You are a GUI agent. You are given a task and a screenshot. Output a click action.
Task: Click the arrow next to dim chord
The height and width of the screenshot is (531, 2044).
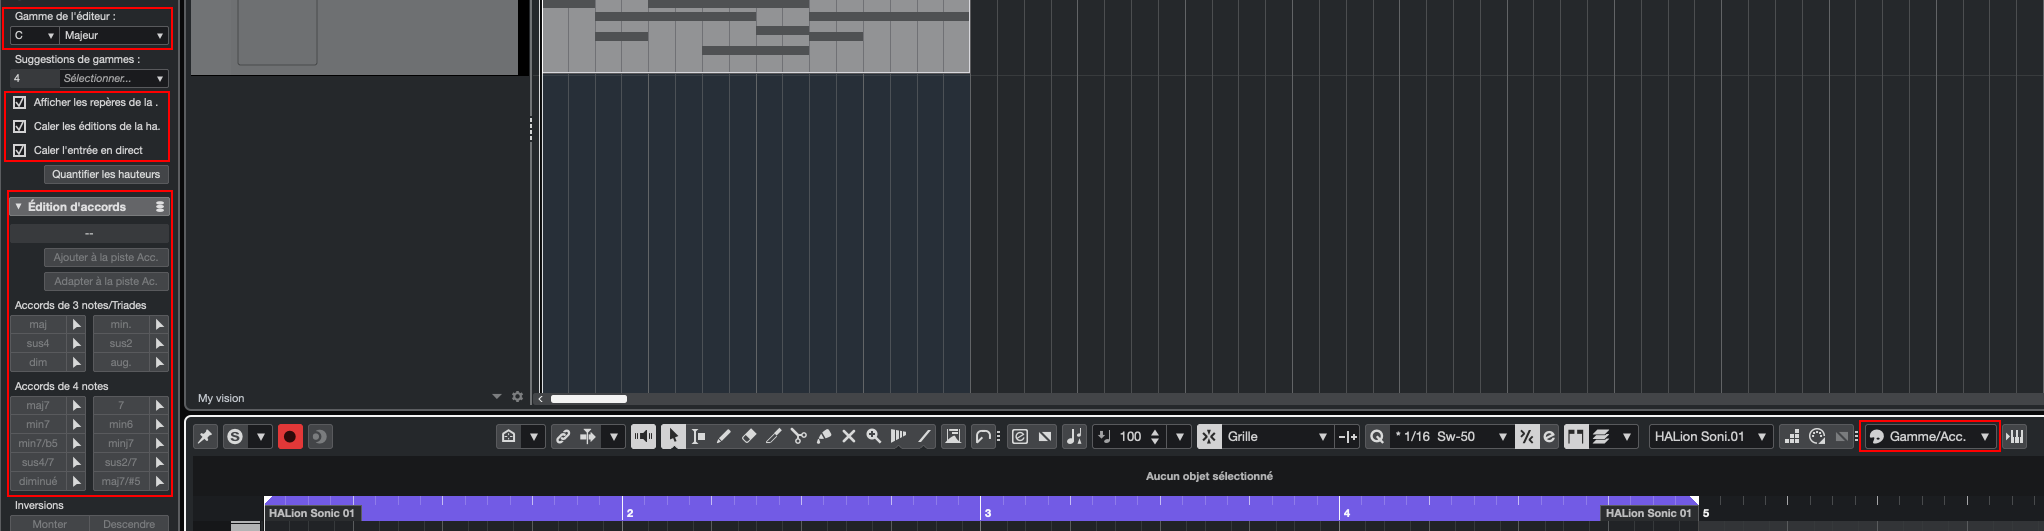[x=77, y=362]
